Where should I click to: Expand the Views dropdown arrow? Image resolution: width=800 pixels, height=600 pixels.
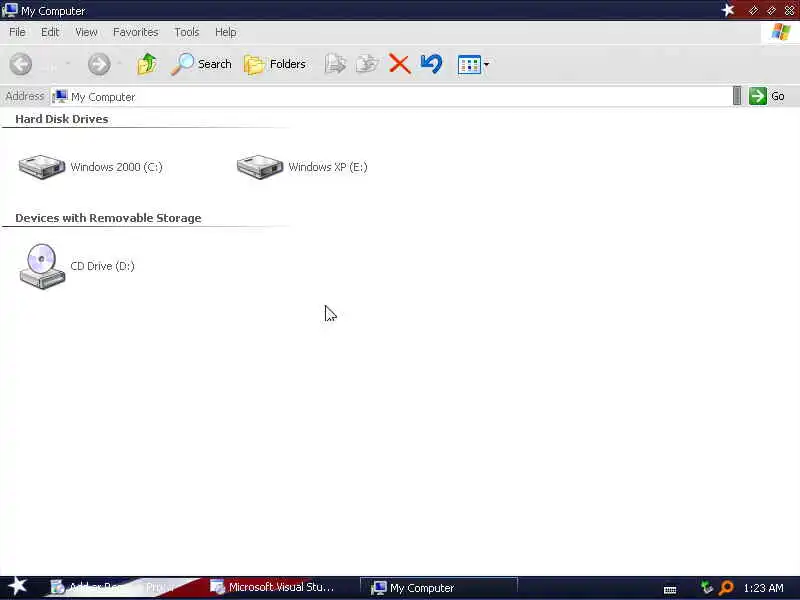point(486,65)
